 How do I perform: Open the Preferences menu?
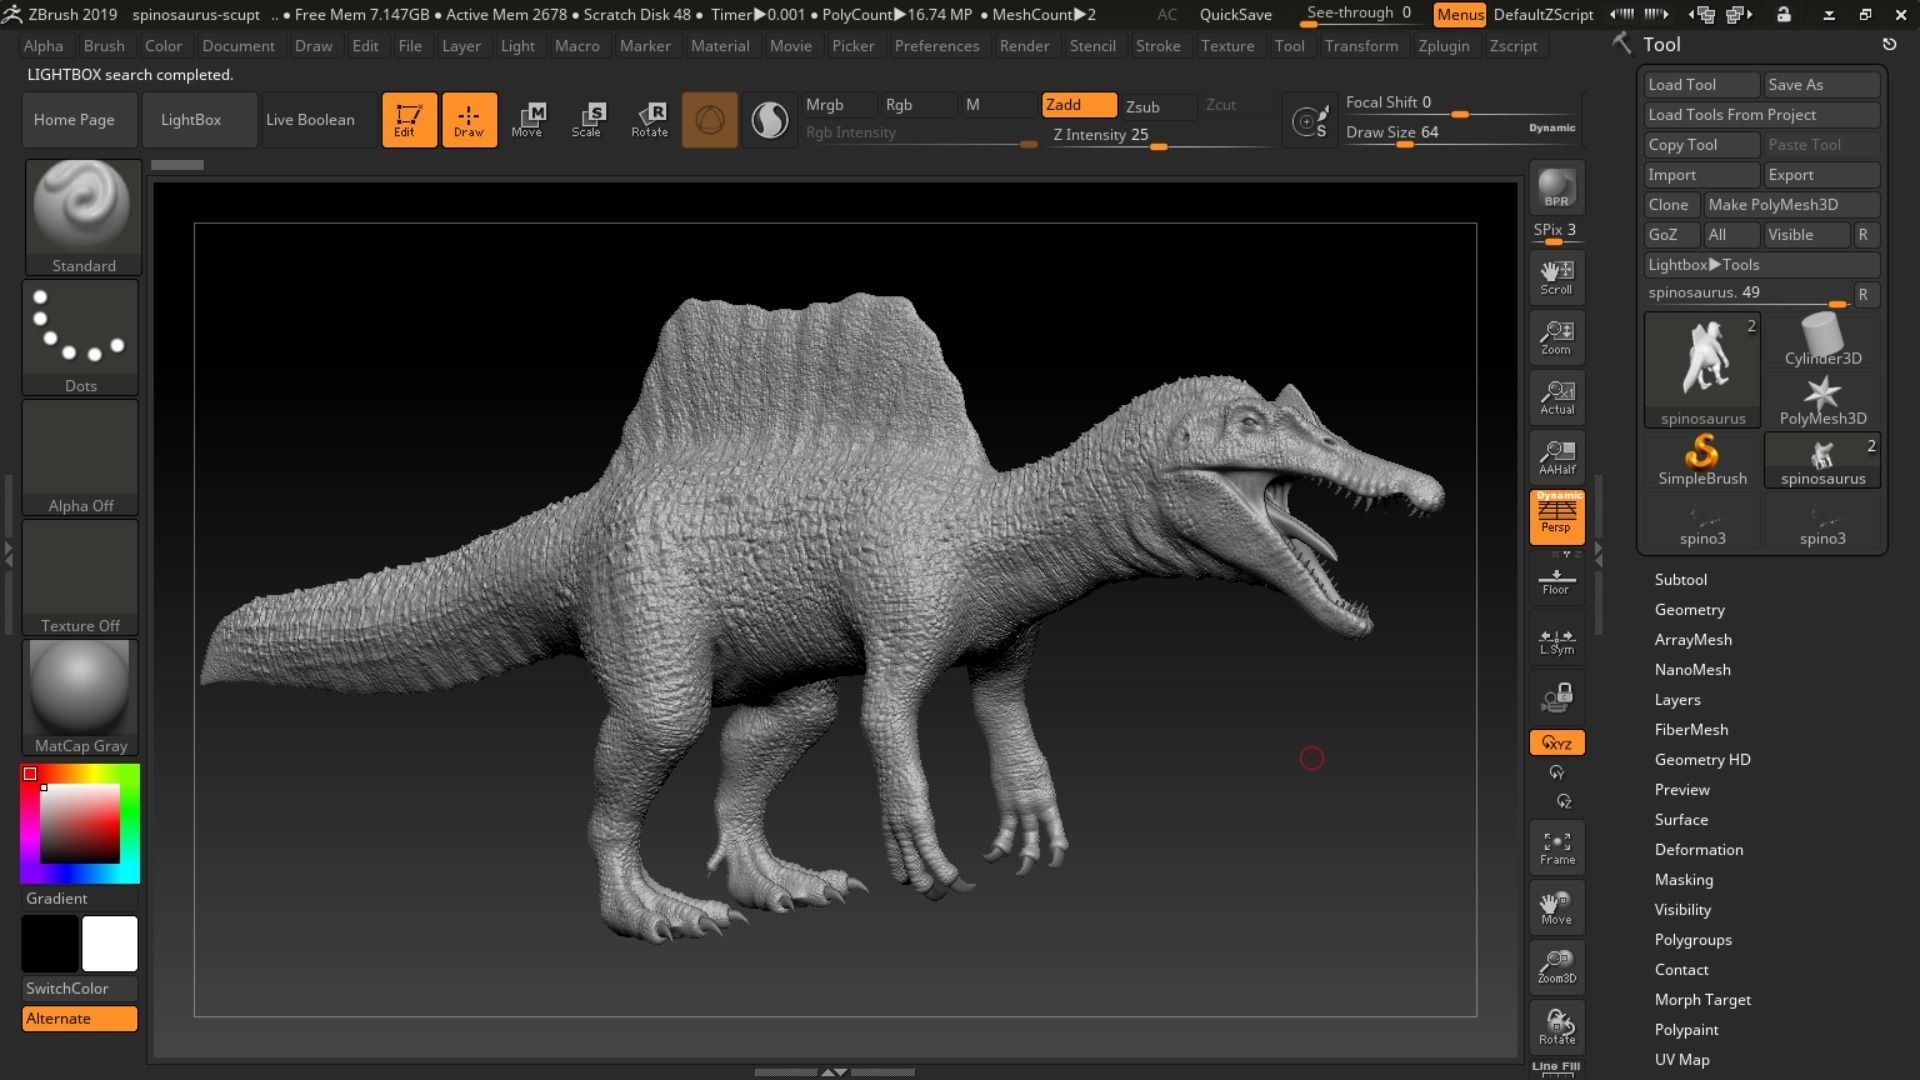click(x=937, y=46)
